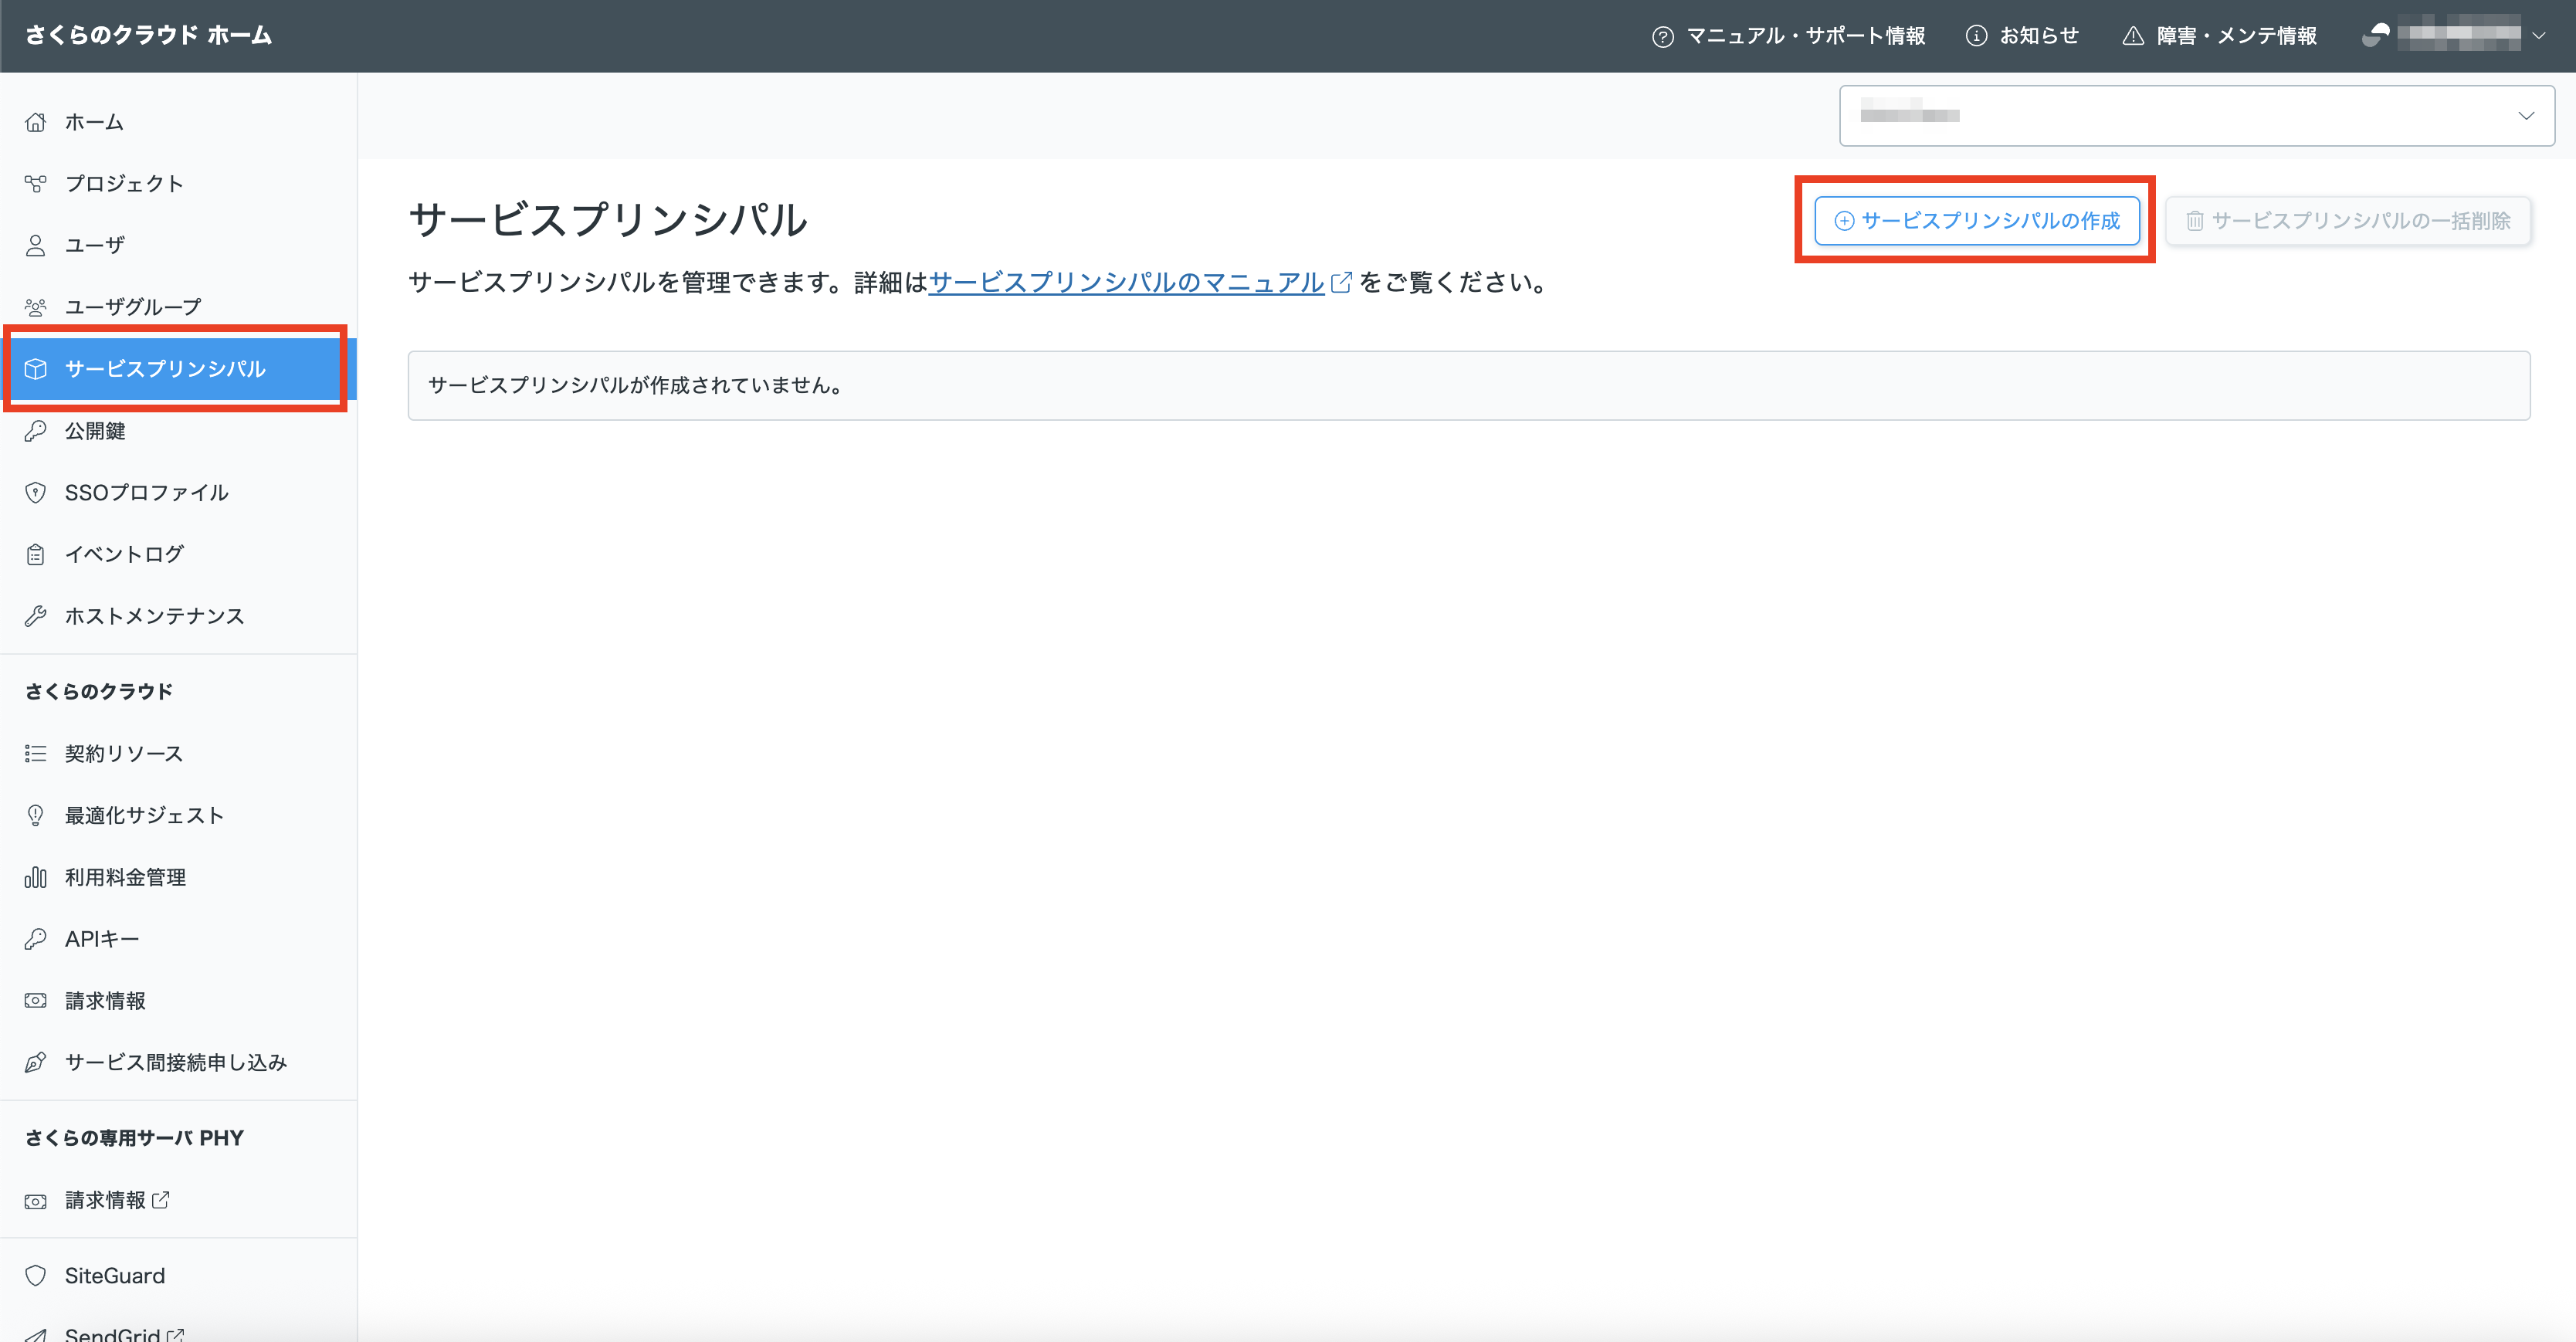Click the service connection application pen icon

tap(36, 1063)
